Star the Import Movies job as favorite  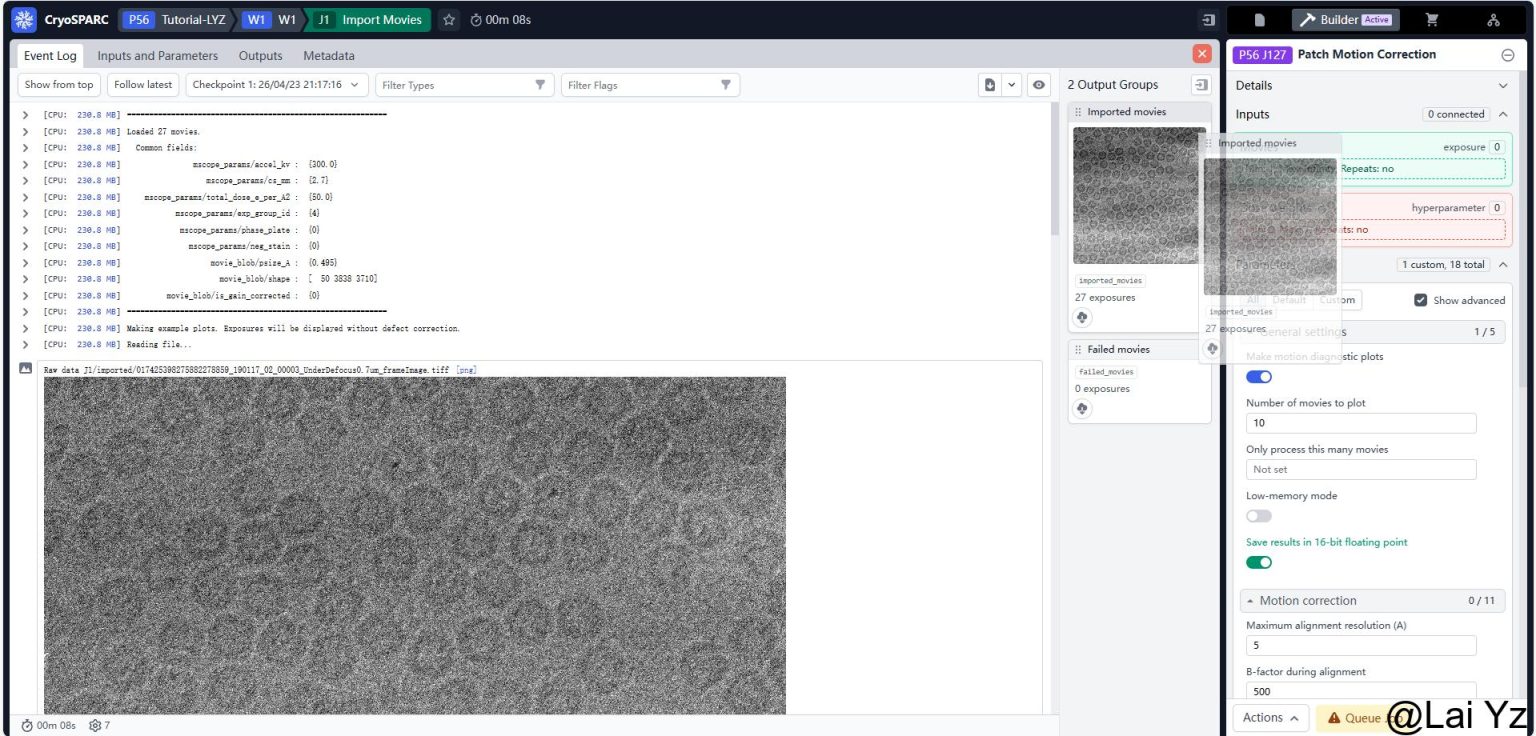click(447, 18)
